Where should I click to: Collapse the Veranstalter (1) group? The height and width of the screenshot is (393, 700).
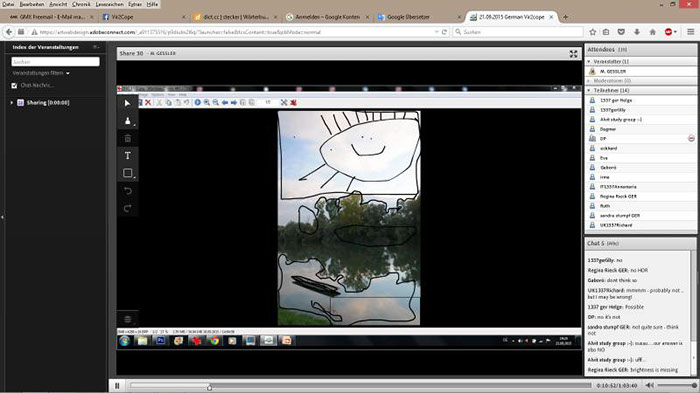pos(589,62)
